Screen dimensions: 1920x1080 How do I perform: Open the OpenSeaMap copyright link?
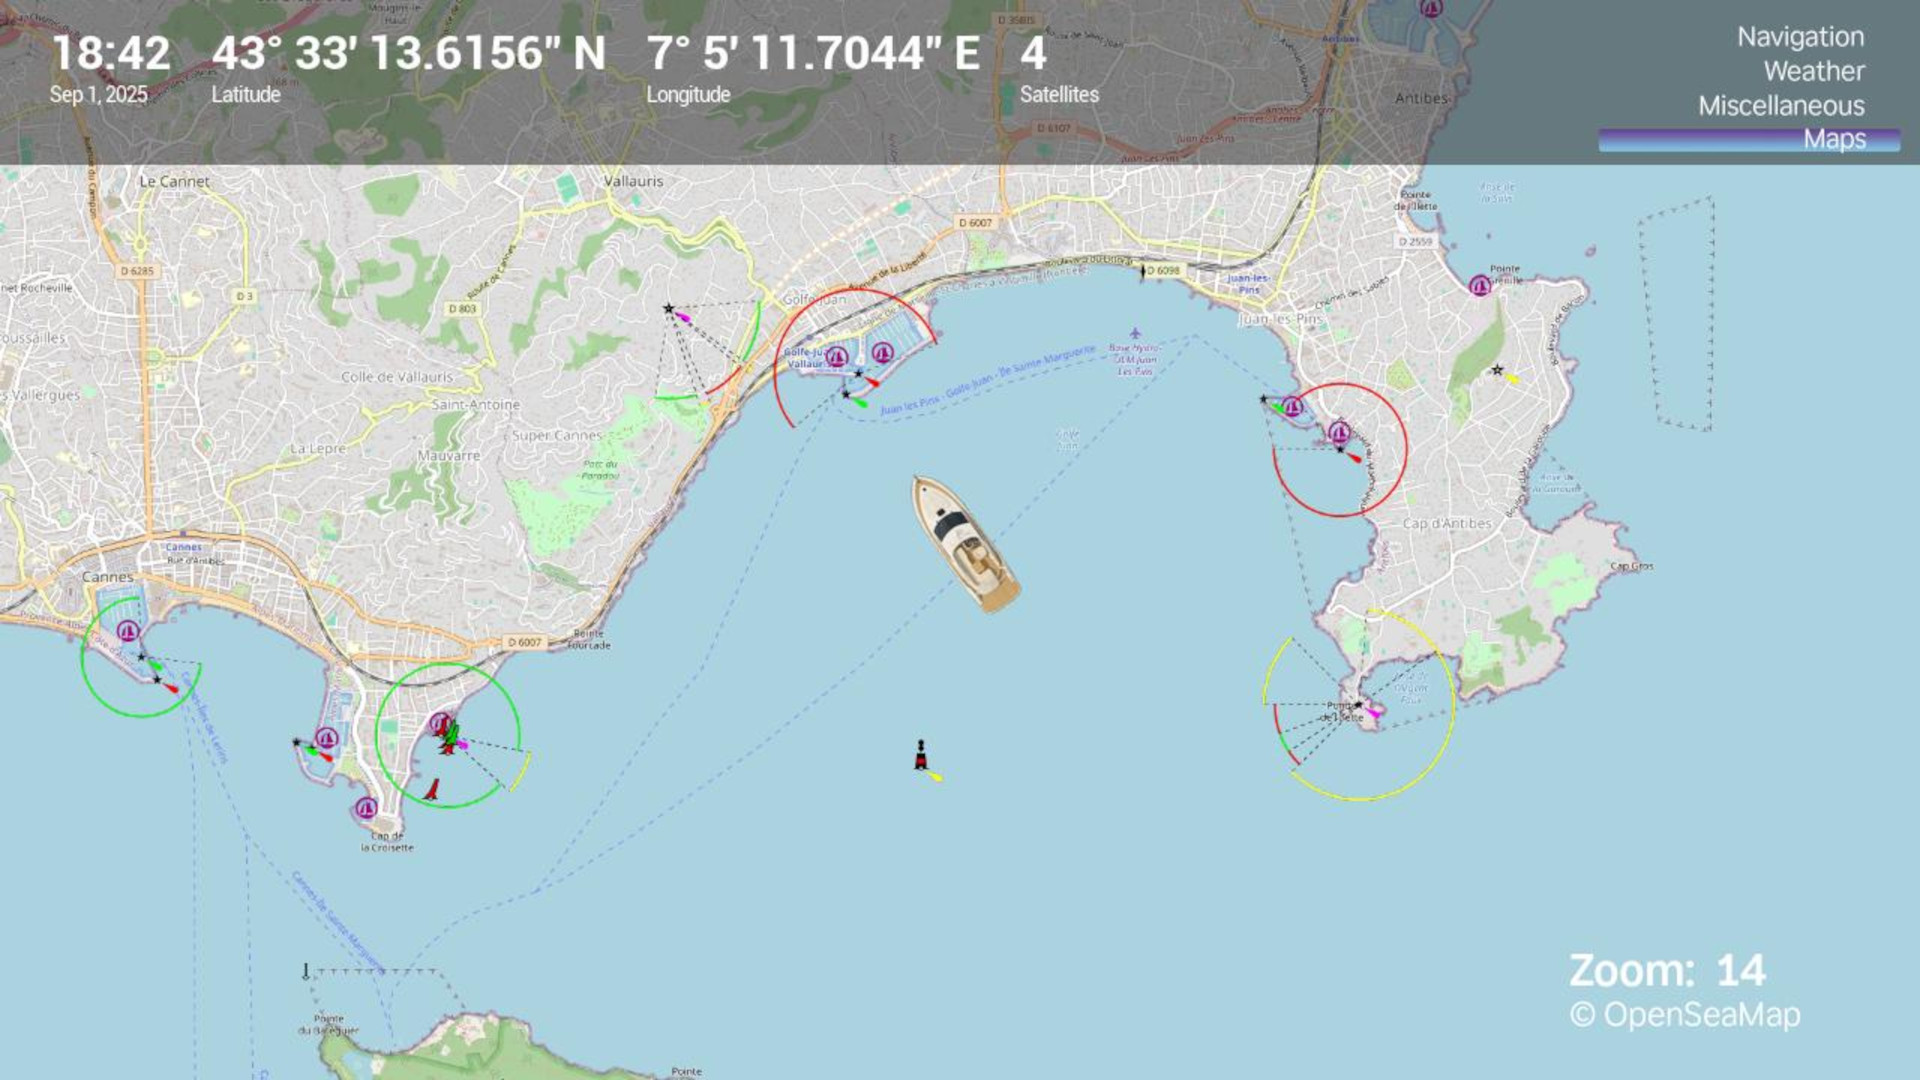point(1685,1014)
